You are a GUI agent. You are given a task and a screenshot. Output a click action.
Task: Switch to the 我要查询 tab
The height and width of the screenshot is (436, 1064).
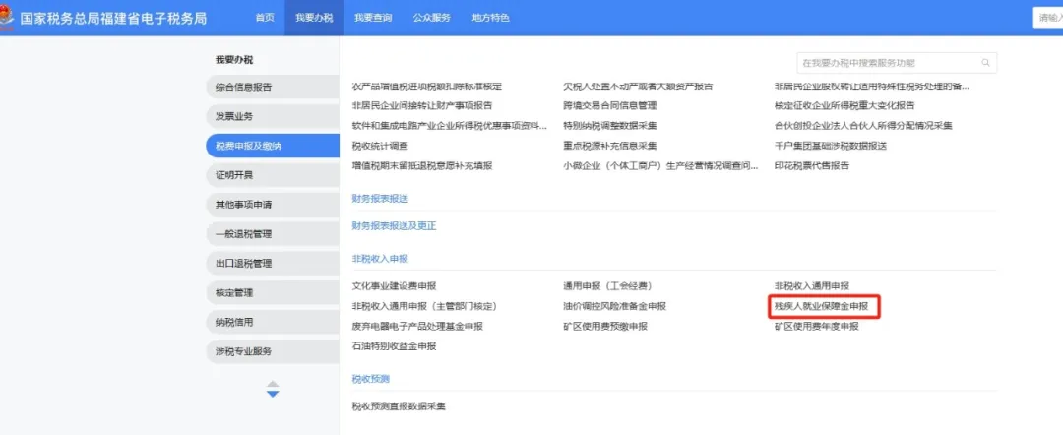pos(373,18)
